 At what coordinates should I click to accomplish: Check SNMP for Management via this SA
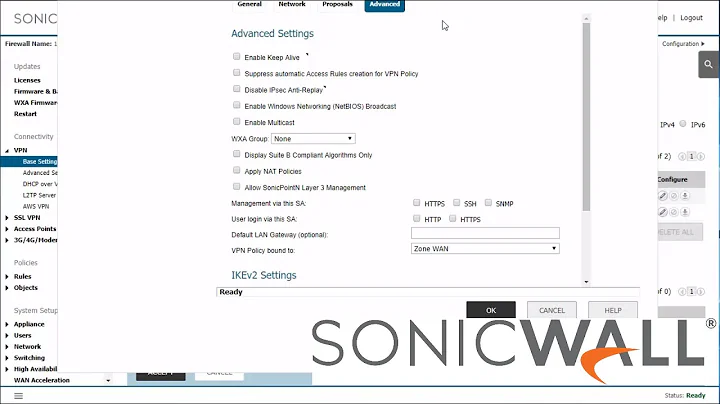[x=488, y=202]
